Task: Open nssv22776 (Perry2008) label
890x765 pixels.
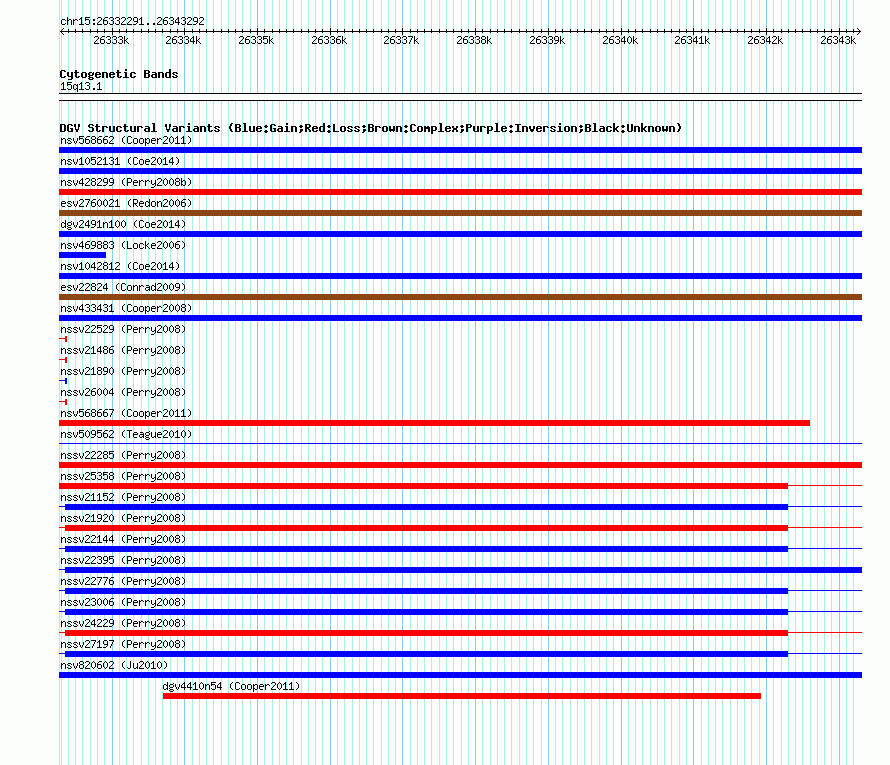Action: click(123, 581)
